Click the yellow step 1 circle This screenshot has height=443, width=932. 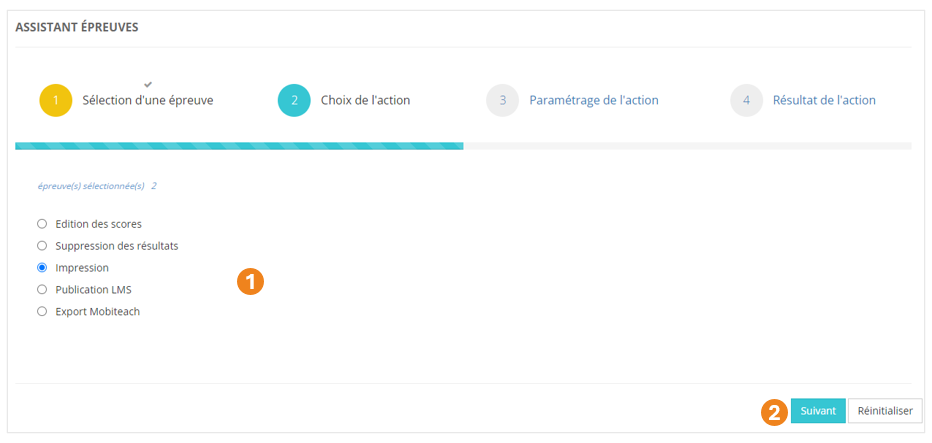[56, 101]
